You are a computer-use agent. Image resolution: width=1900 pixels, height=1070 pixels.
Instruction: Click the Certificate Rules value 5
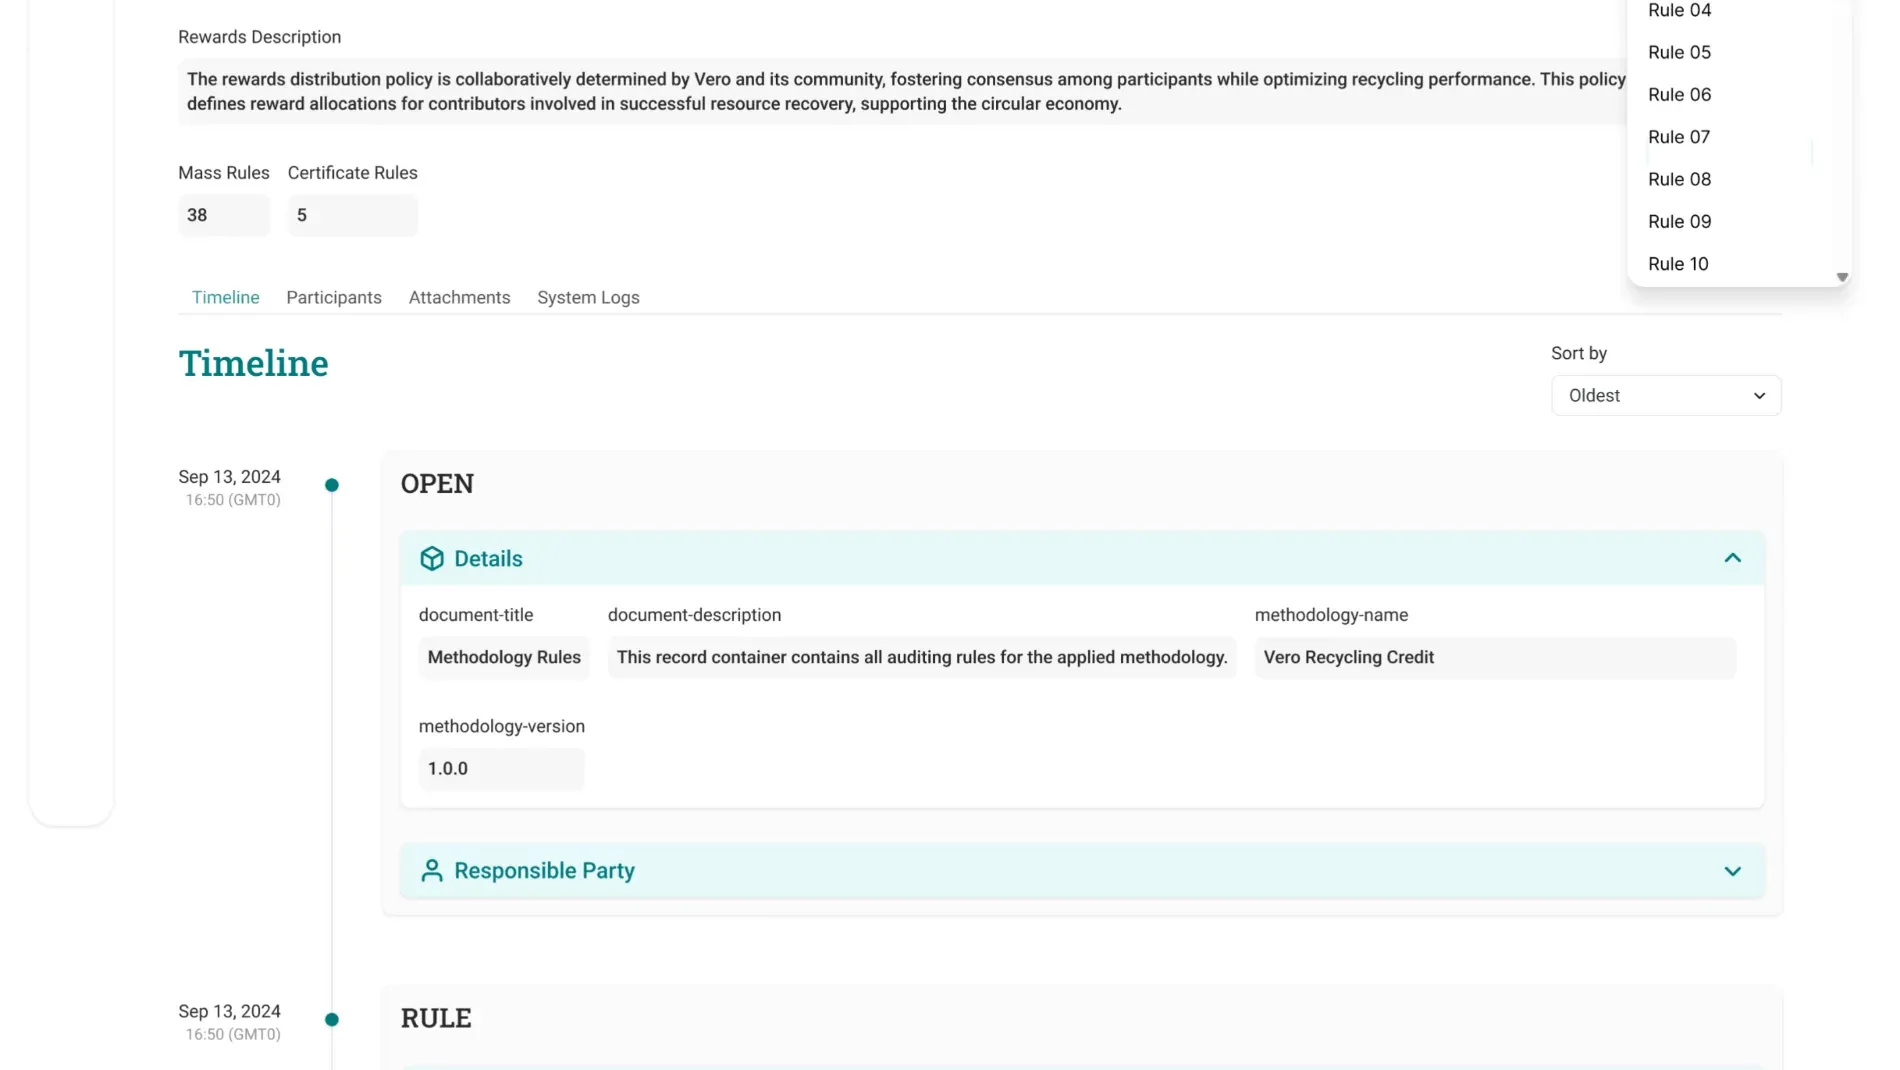352,215
